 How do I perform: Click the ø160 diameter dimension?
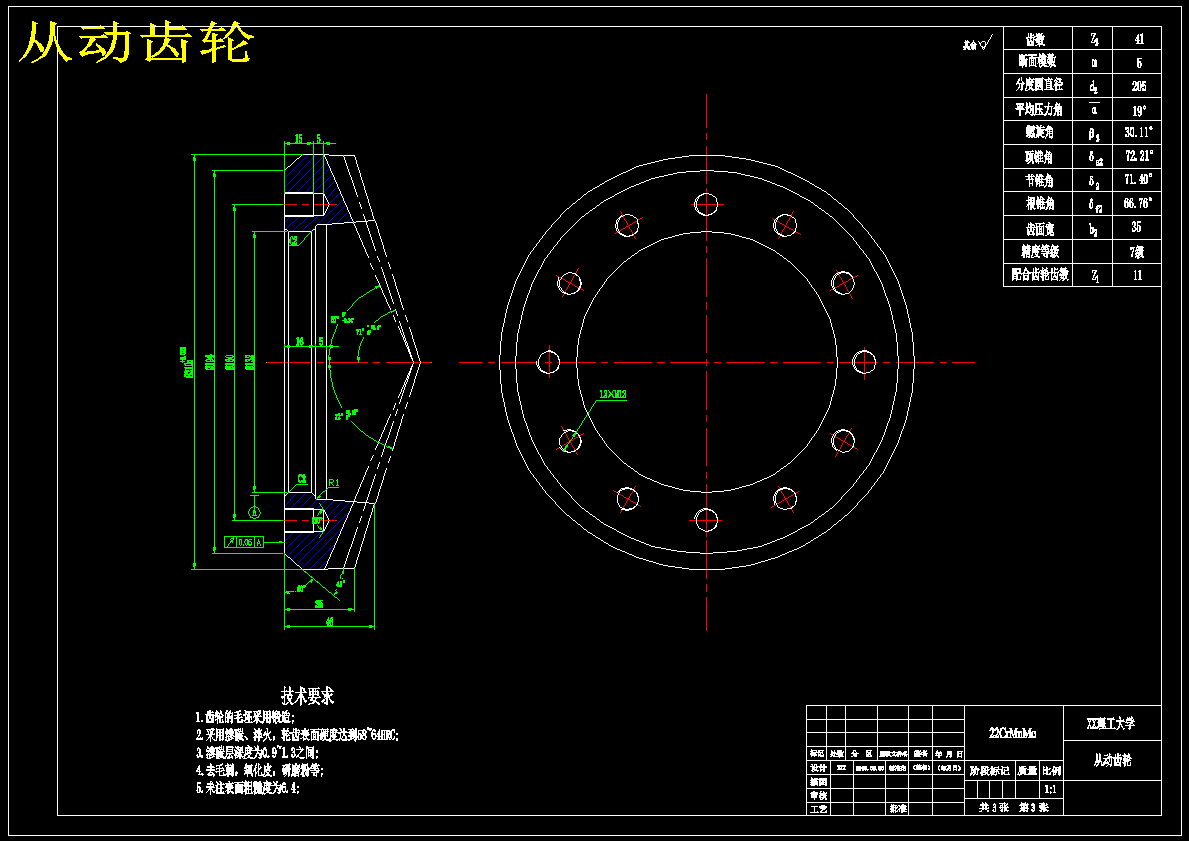(x=229, y=362)
